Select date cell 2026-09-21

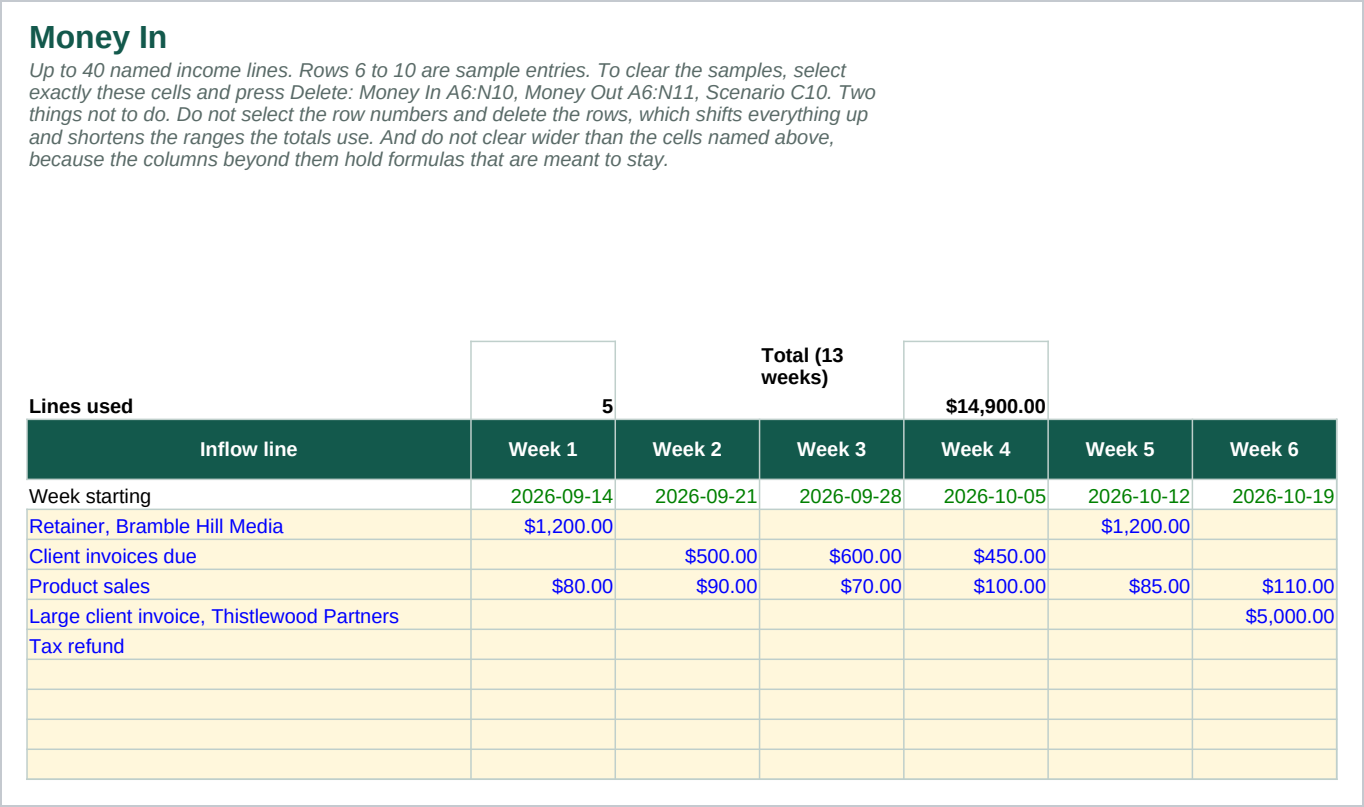[x=687, y=496]
